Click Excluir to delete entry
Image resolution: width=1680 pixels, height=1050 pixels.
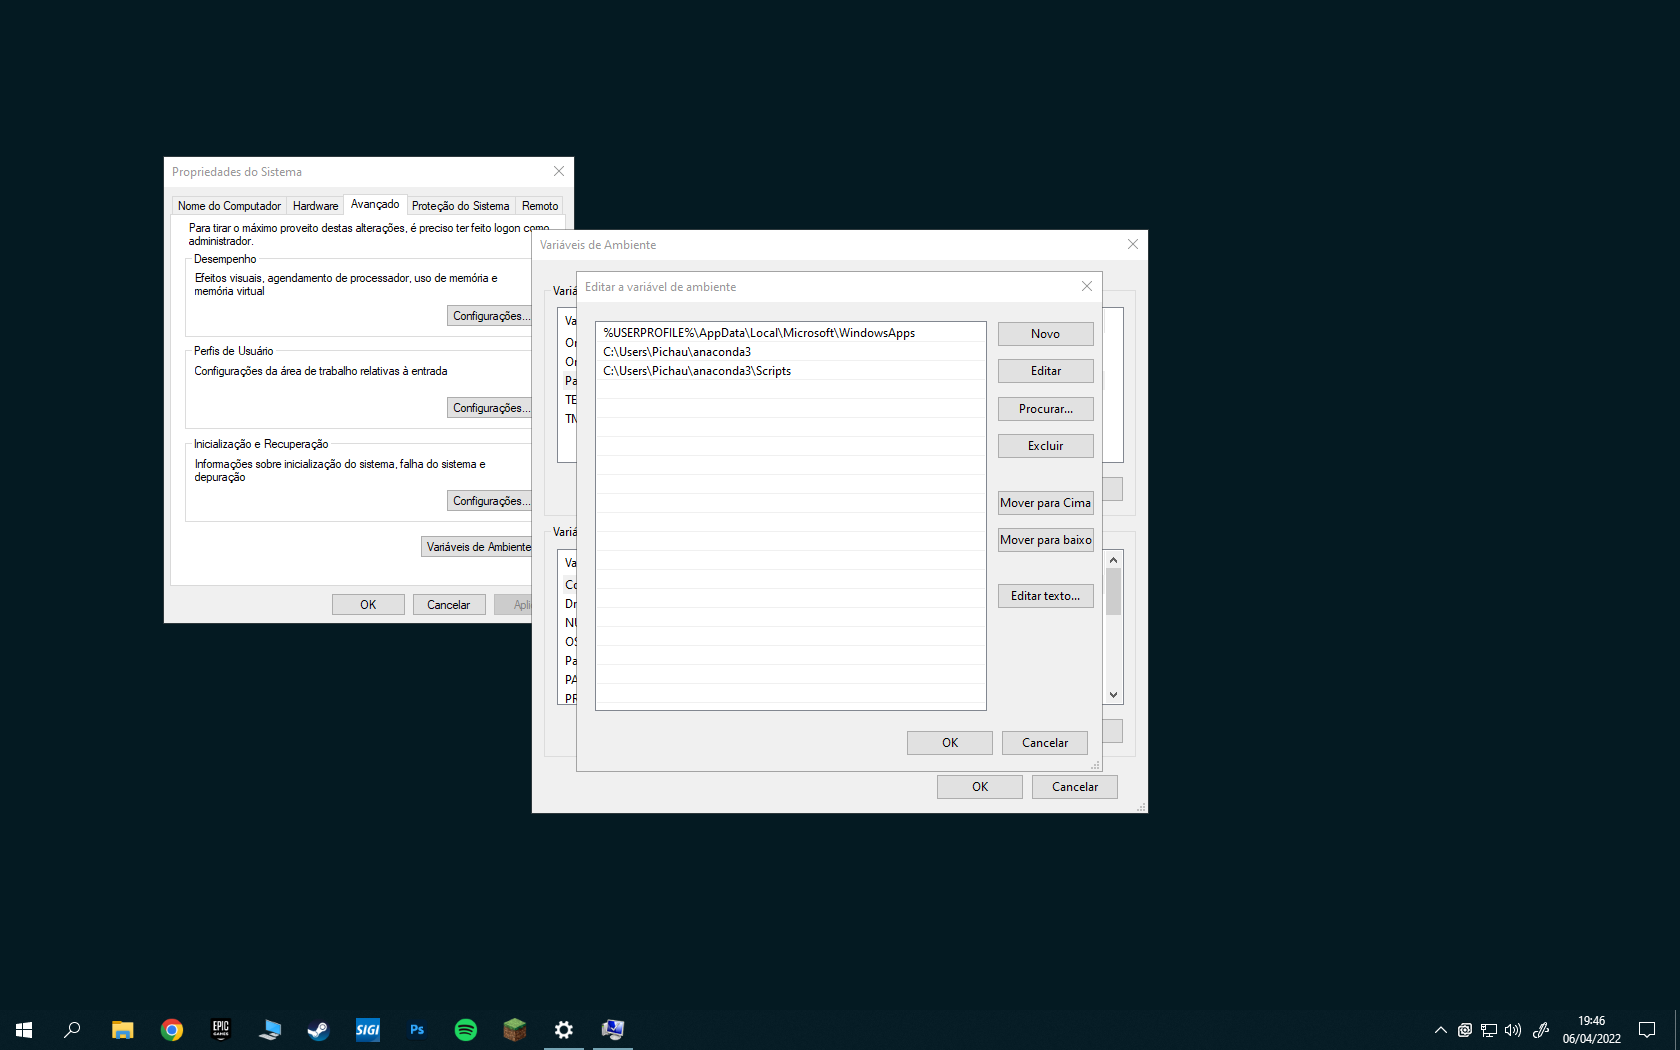[x=1045, y=446]
